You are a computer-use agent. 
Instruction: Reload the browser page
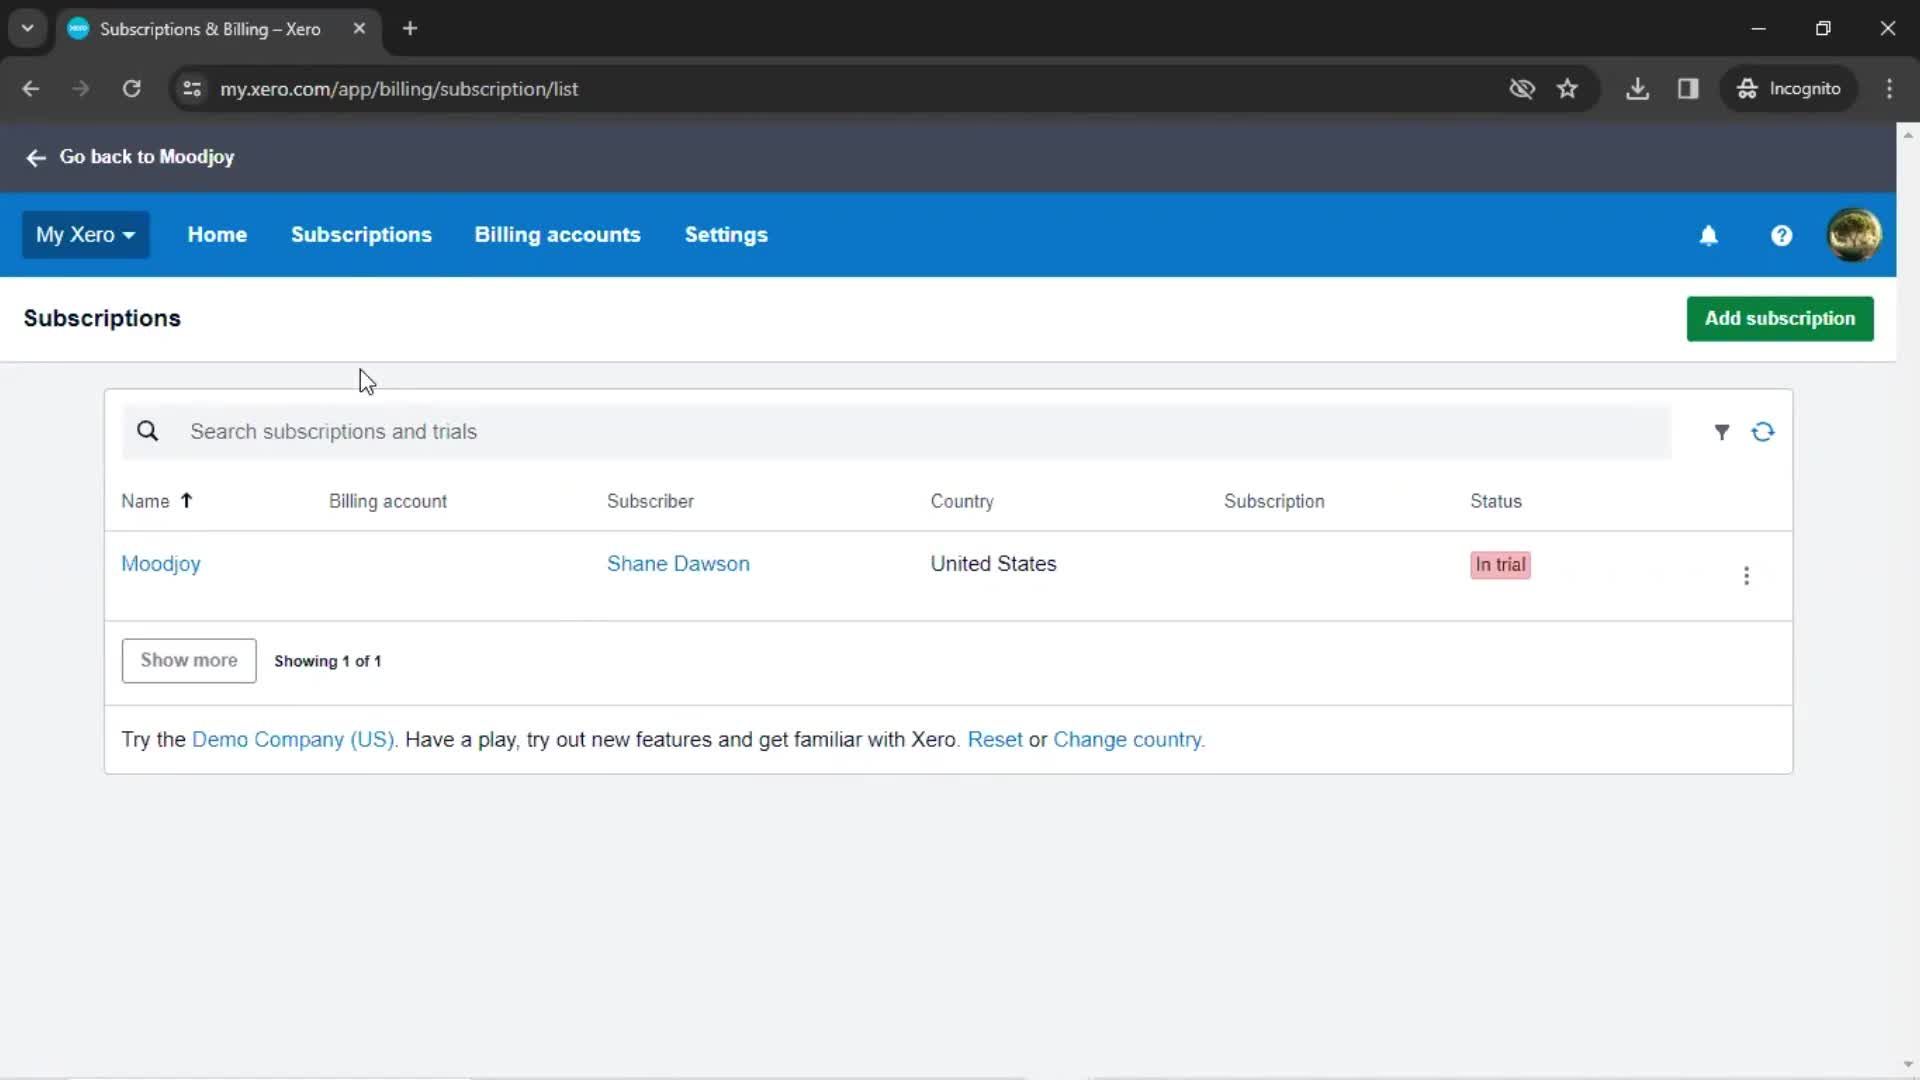point(131,89)
